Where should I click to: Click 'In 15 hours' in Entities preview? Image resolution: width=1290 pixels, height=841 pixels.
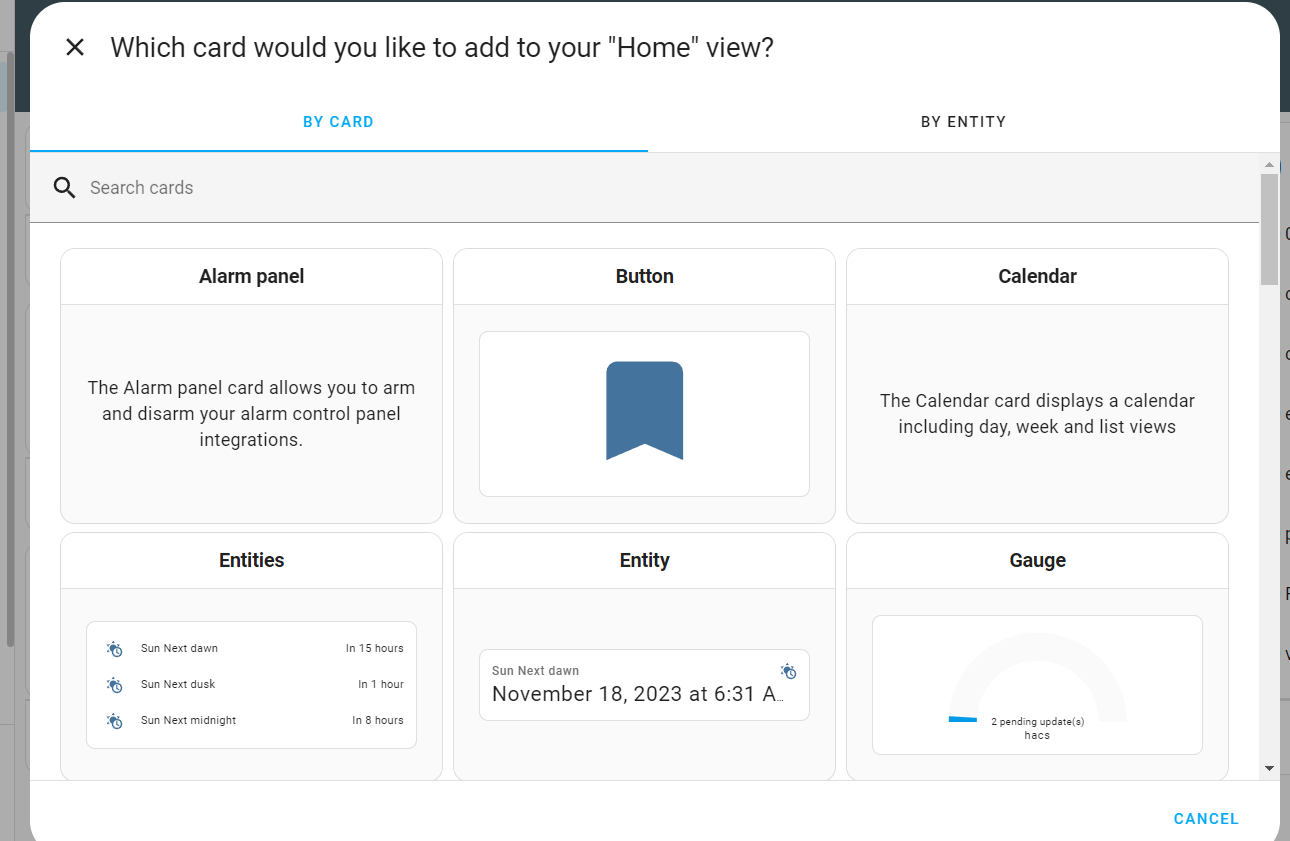click(x=375, y=649)
